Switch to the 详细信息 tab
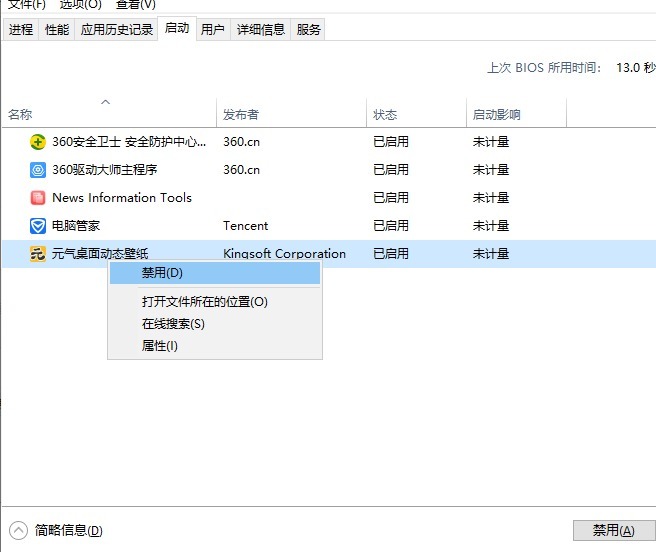The height and width of the screenshot is (552, 656). click(261, 29)
